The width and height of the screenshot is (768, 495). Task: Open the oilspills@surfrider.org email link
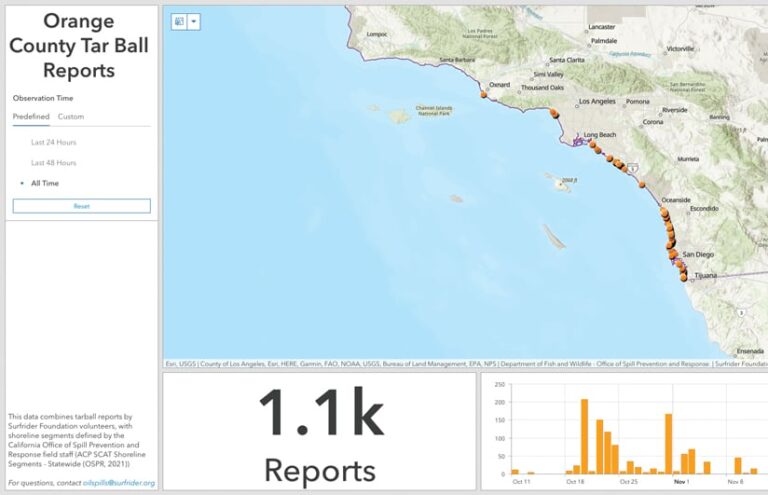[x=119, y=483]
